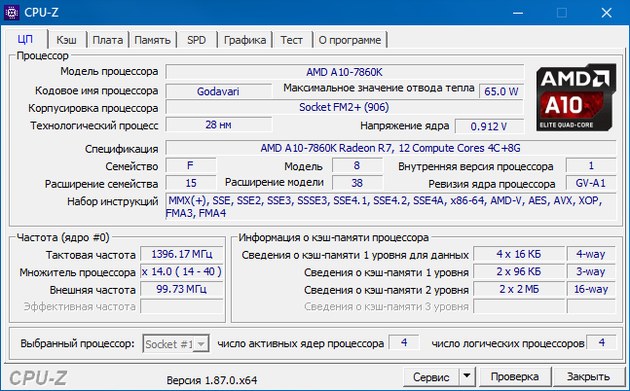Viewport: 630px width, 391px height.
Task: Open the Socket #1 processor selection dropdown
Action: (x=176, y=344)
